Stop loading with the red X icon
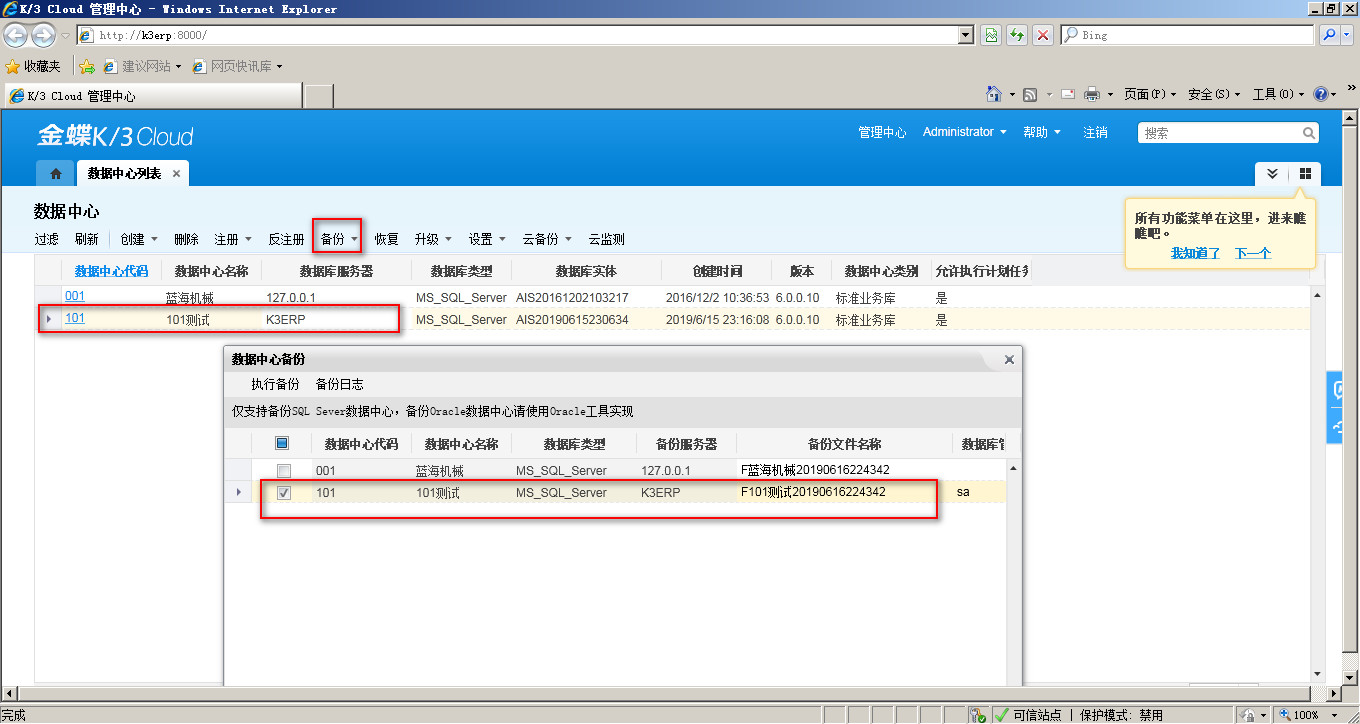The height and width of the screenshot is (724, 1360). pyautogui.click(x=1043, y=35)
